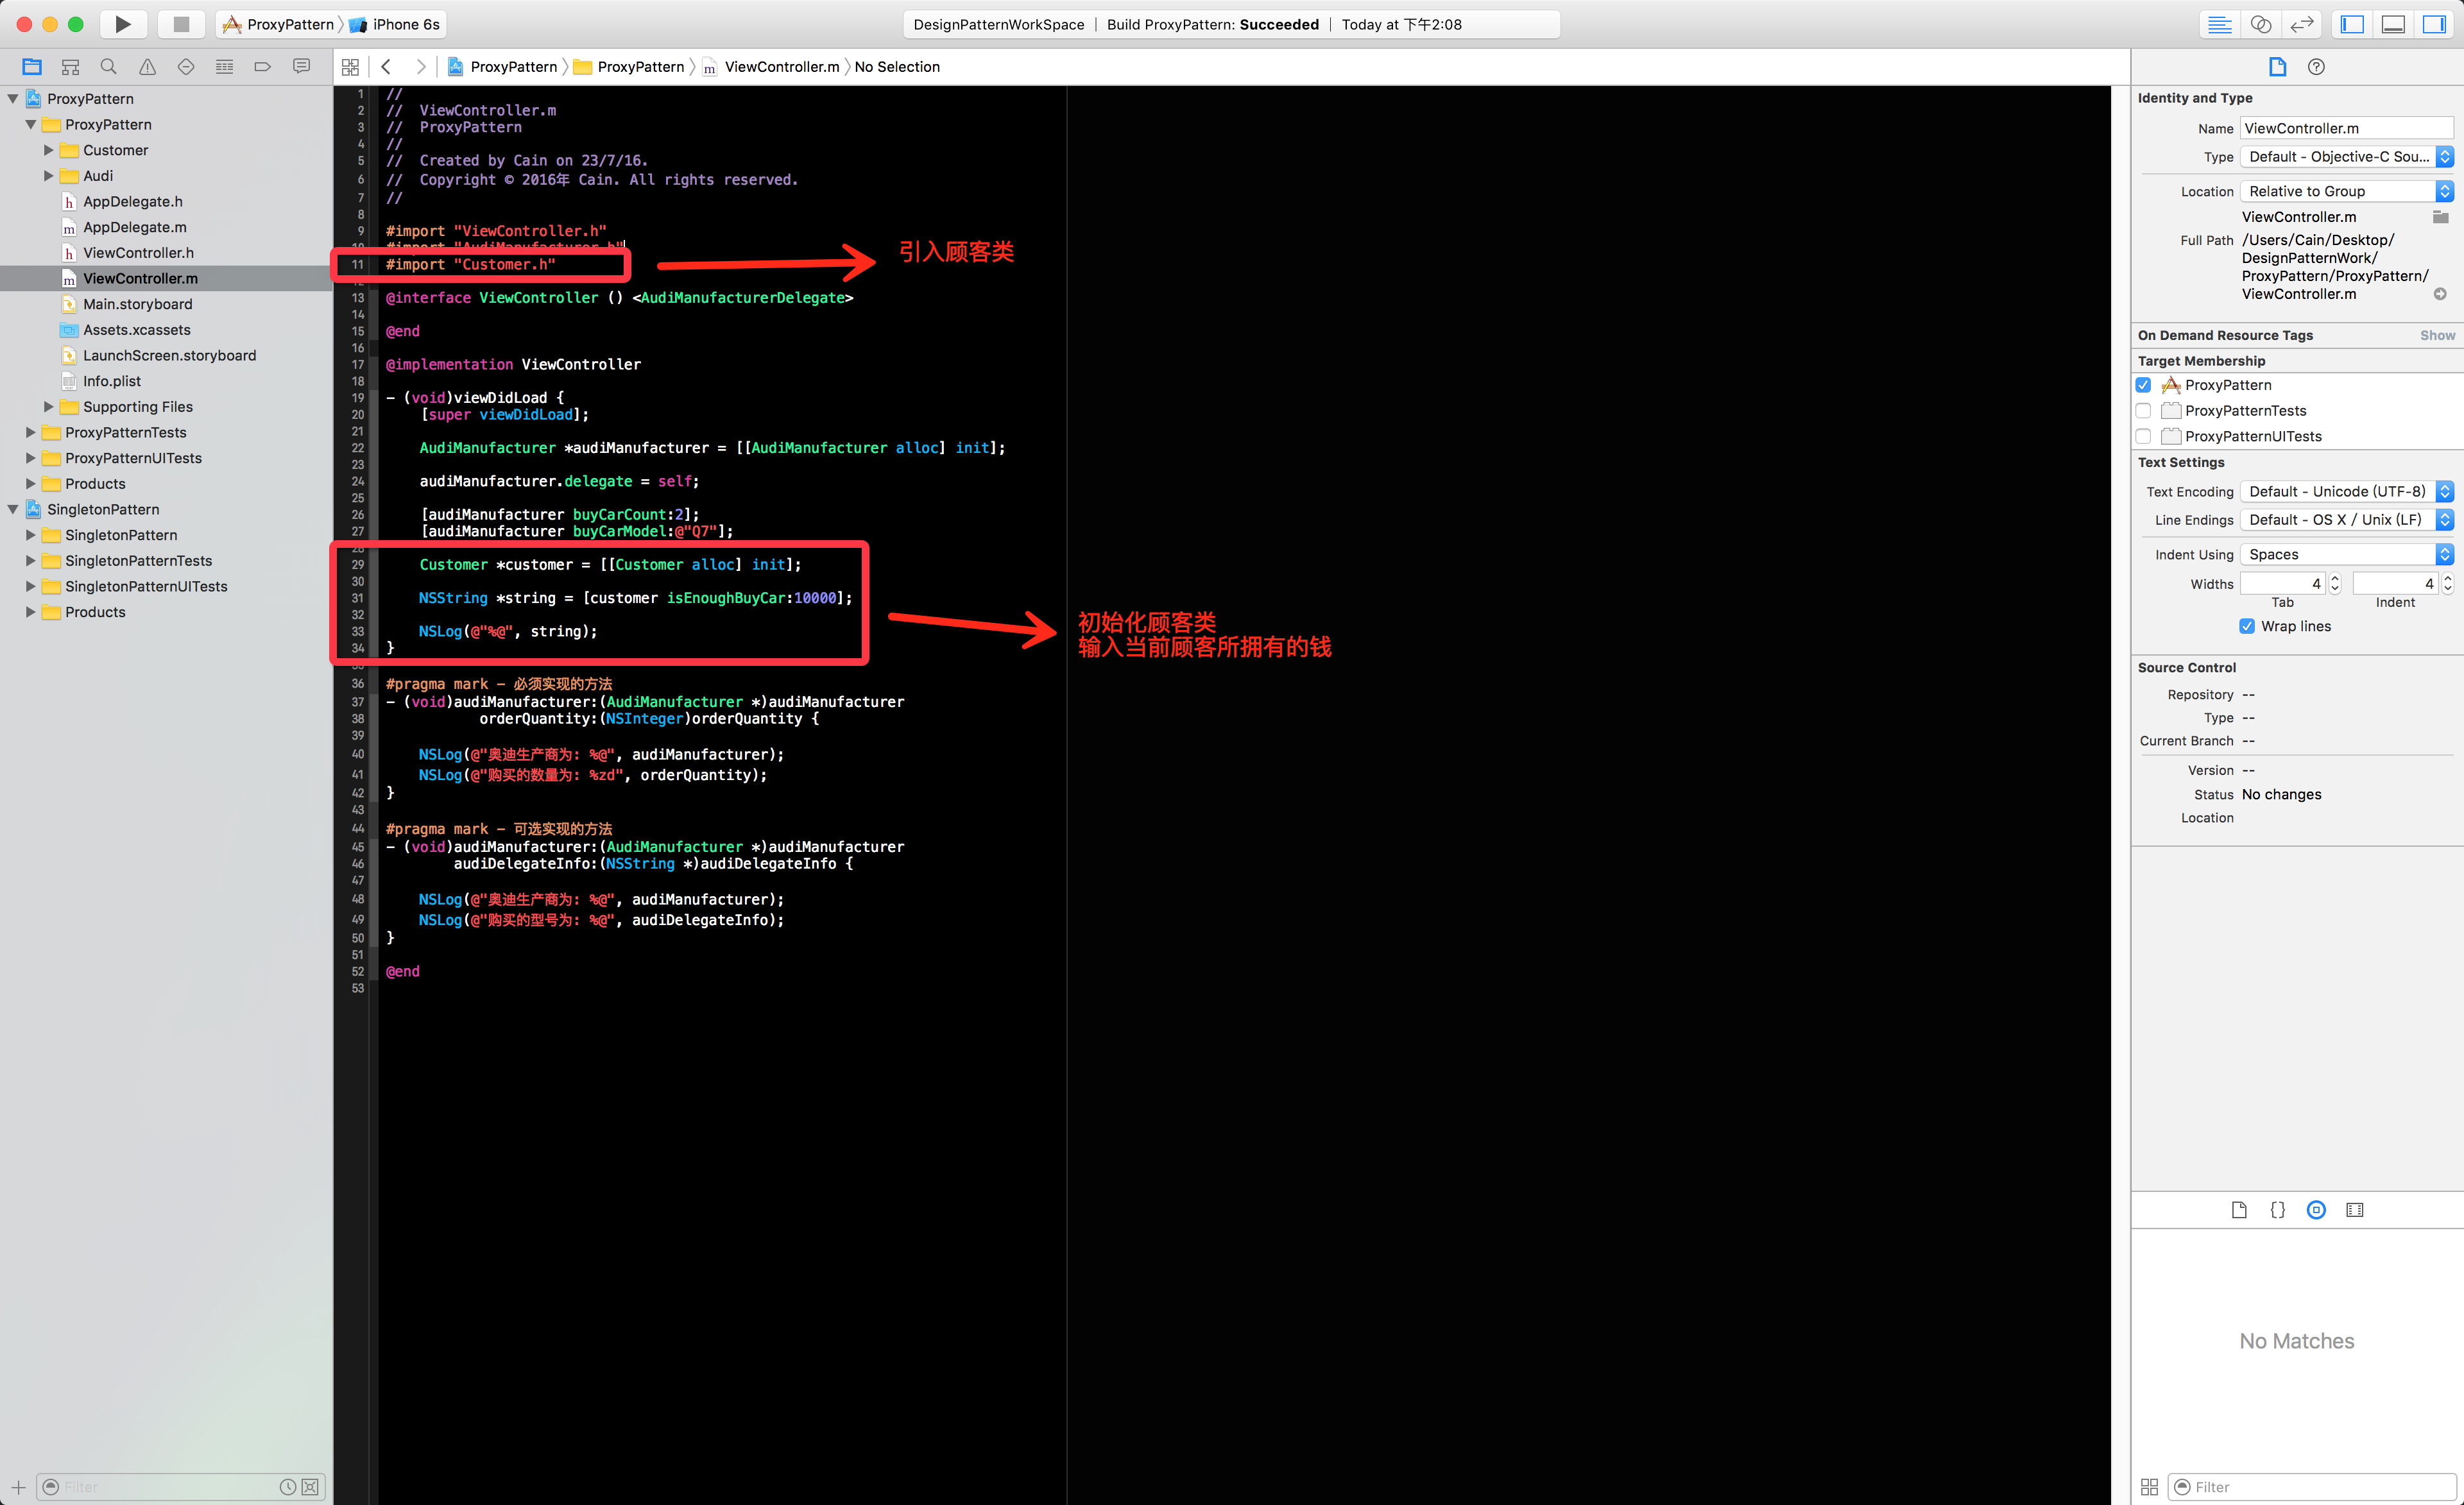Open the Find navigator search icon
This screenshot has width=2464, height=1505.
109,67
